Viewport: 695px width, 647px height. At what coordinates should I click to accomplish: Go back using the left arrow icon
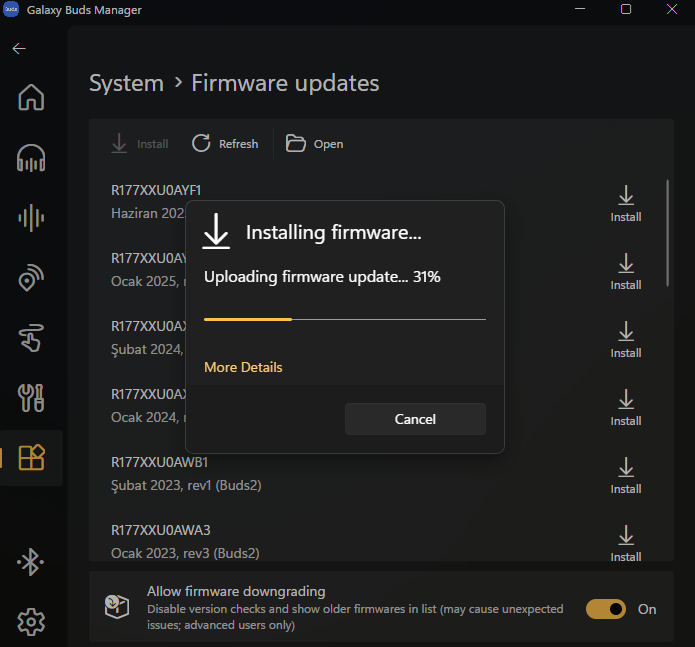(19, 48)
